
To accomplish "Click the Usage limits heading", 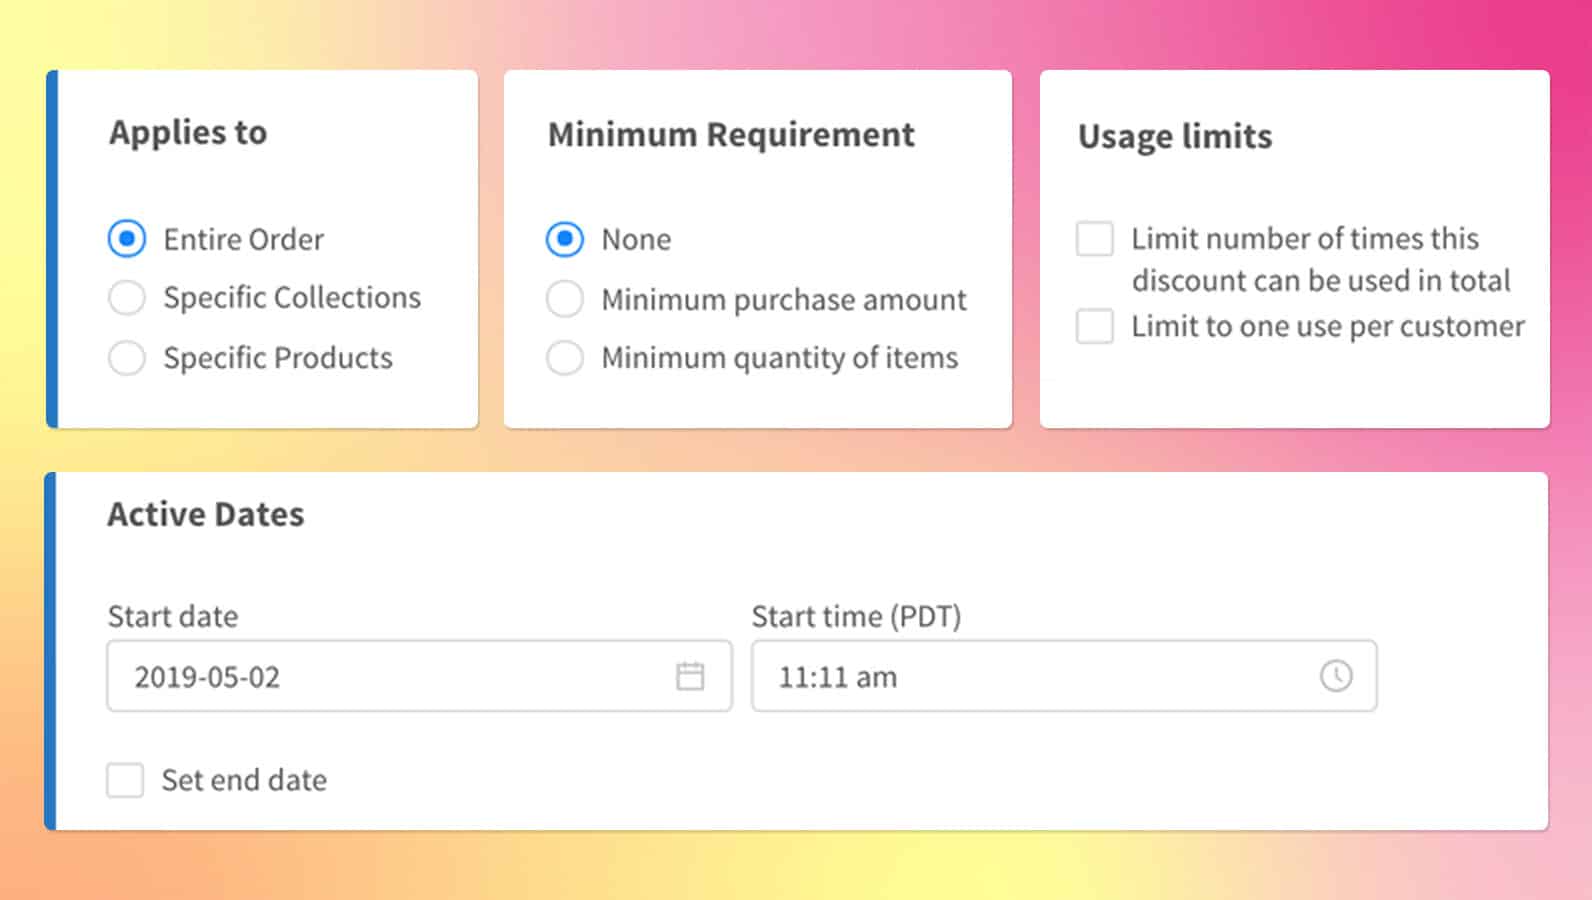I will tap(1174, 136).
